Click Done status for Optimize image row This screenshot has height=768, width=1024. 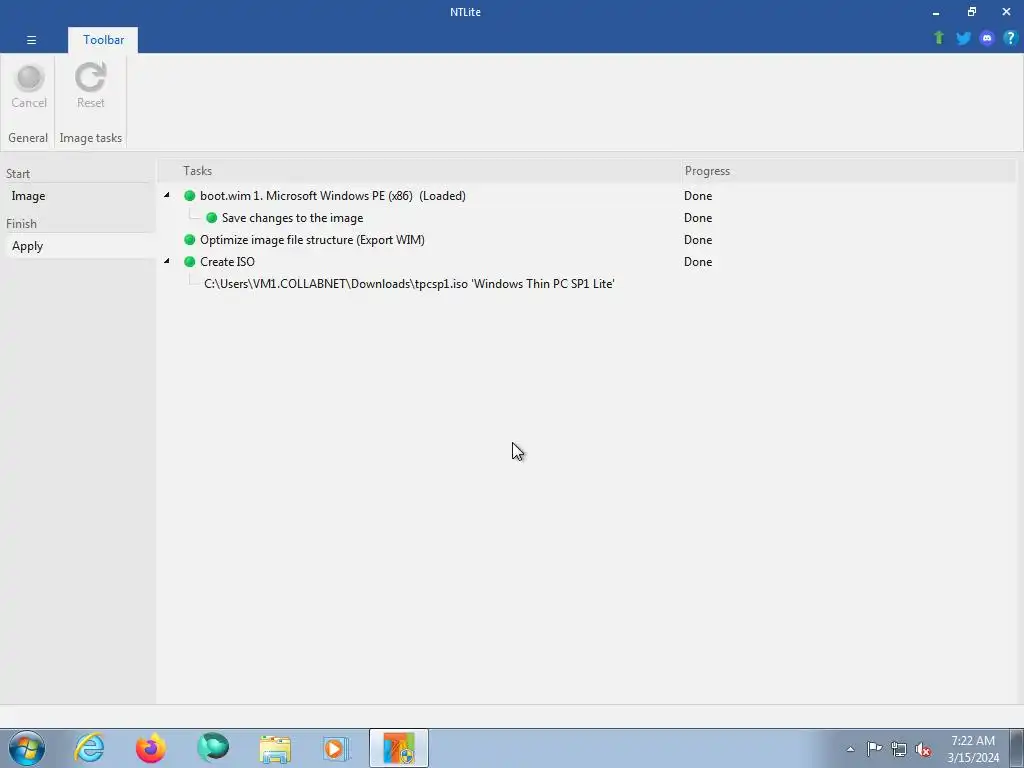point(697,240)
